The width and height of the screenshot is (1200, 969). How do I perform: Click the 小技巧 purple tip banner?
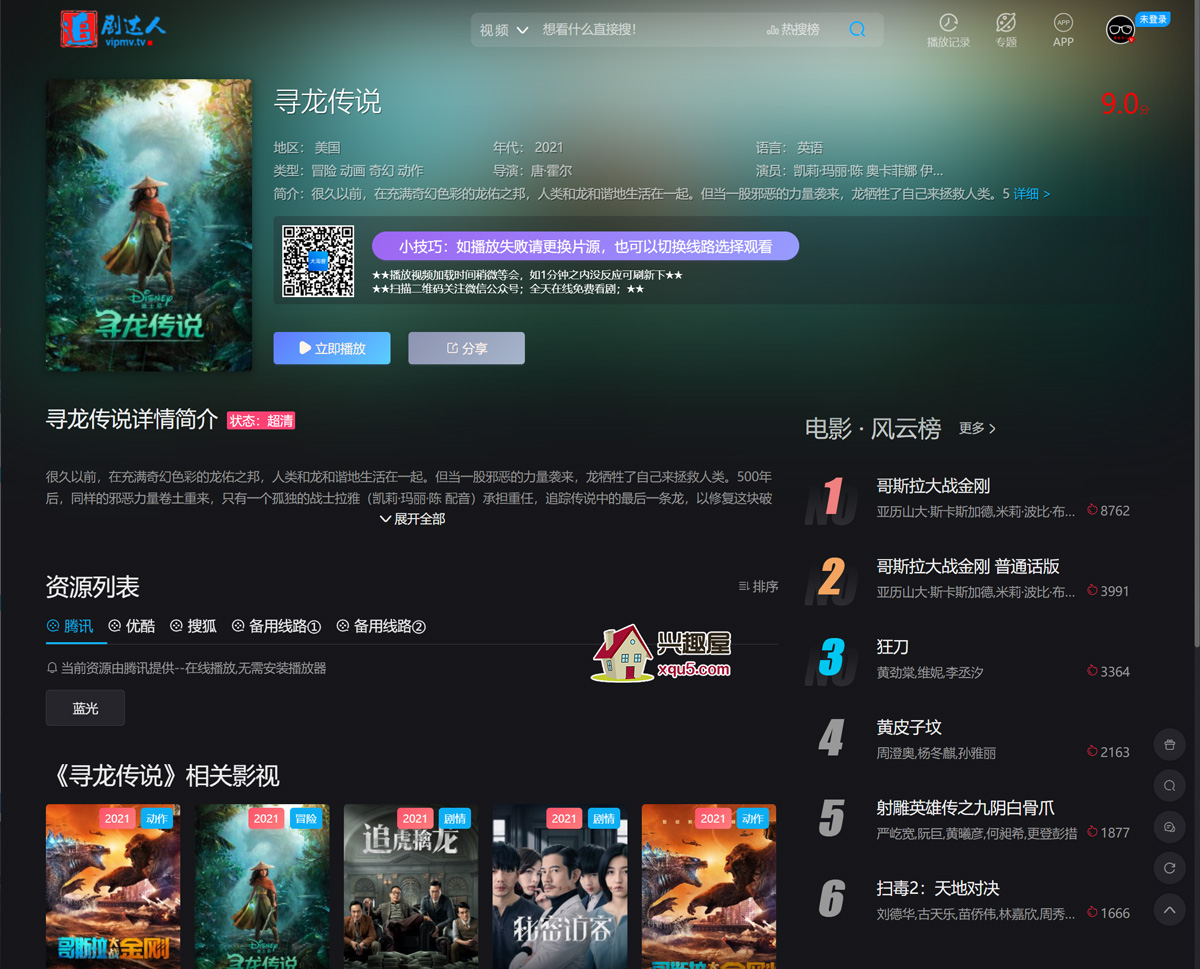pyautogui.click(x=585, y=246)
